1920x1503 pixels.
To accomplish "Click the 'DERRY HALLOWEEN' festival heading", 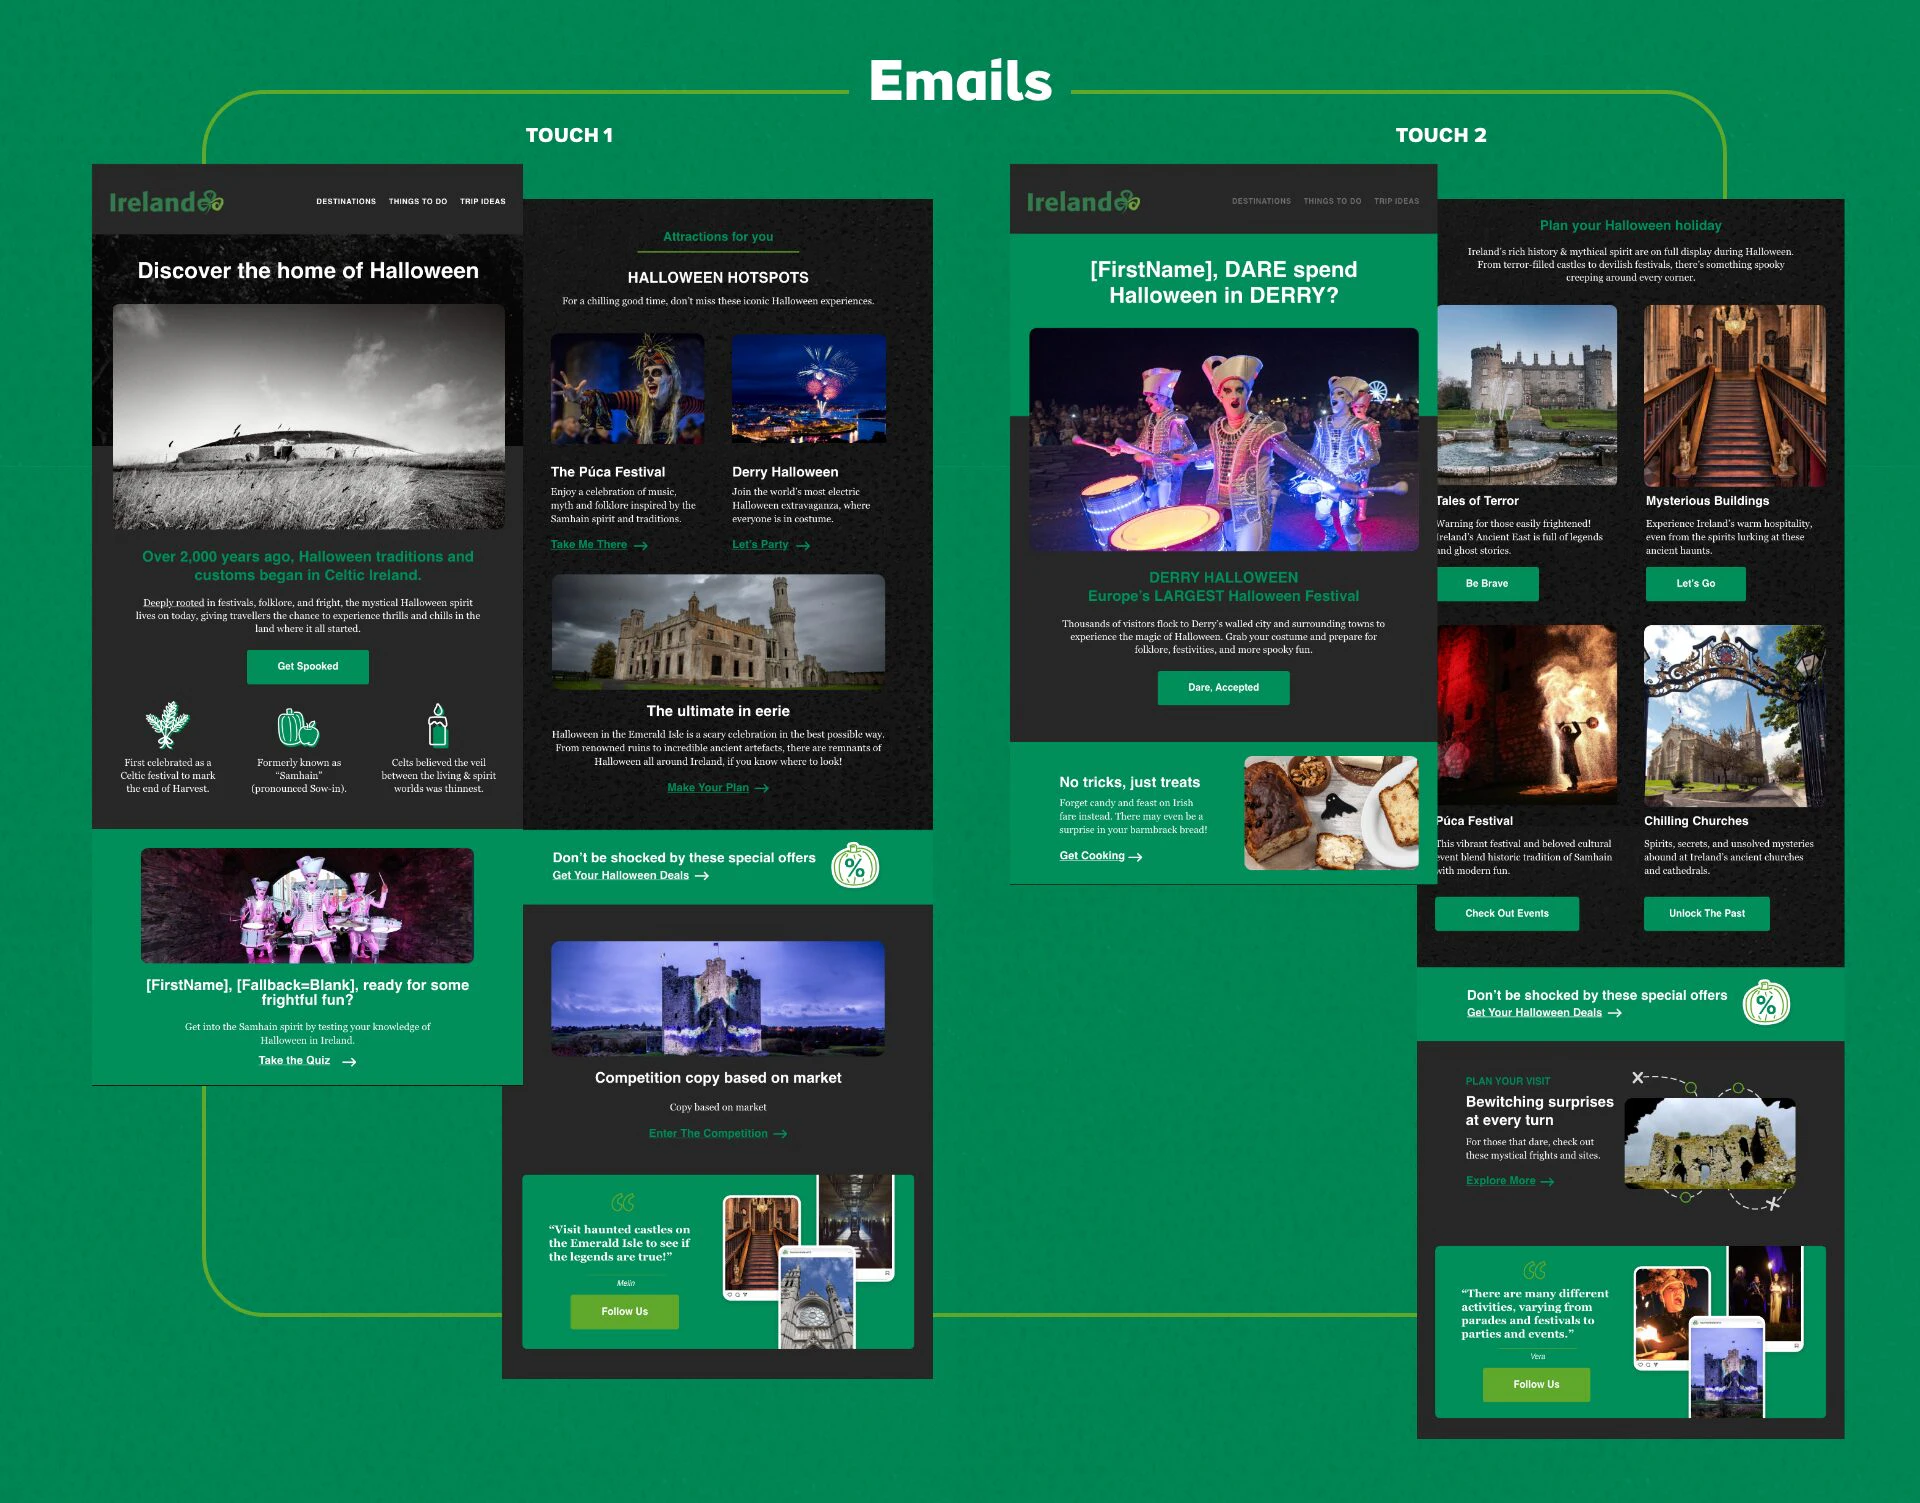I will [1224, 578].
